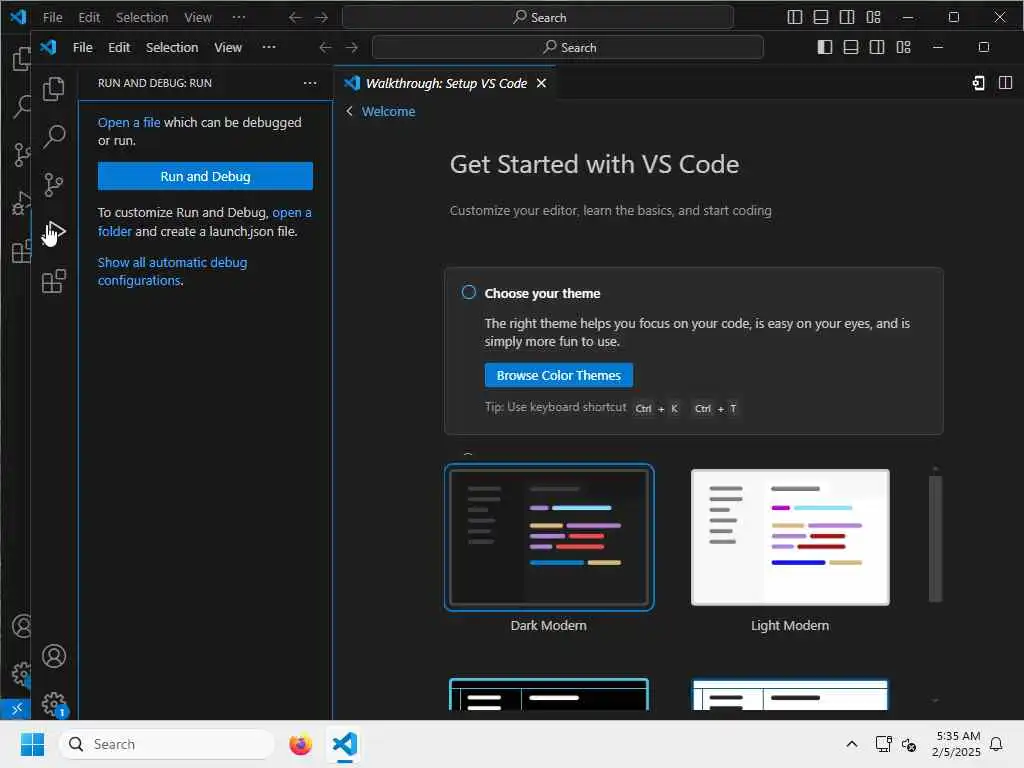Viewport: 1024px width, 768px height.
Task: Click blue Run and Debug button
Action: point(205,176)
